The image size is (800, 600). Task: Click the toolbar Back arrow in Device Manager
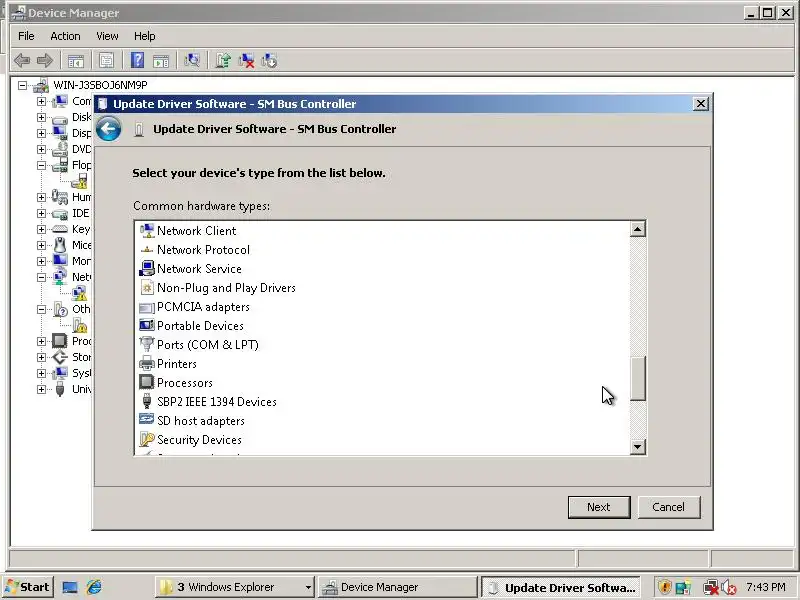pyautogui.click(x=22, y=61)
